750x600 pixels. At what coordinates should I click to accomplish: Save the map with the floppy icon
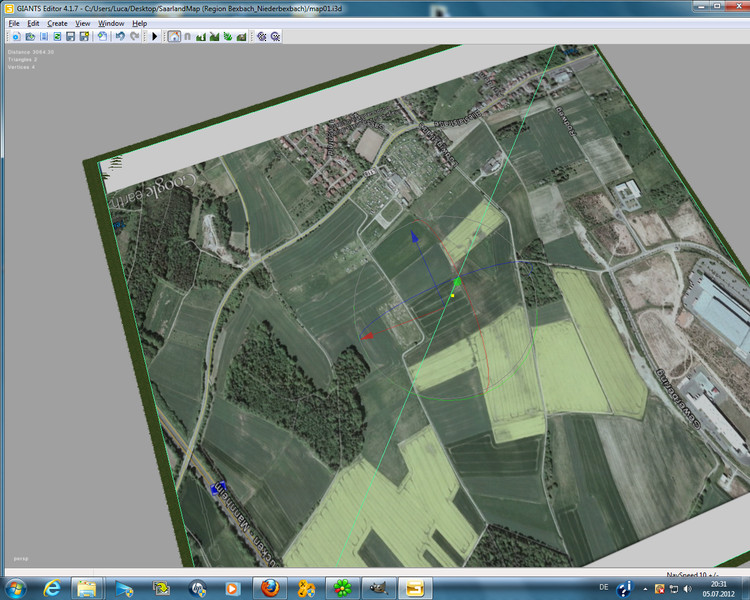point(71,36)
